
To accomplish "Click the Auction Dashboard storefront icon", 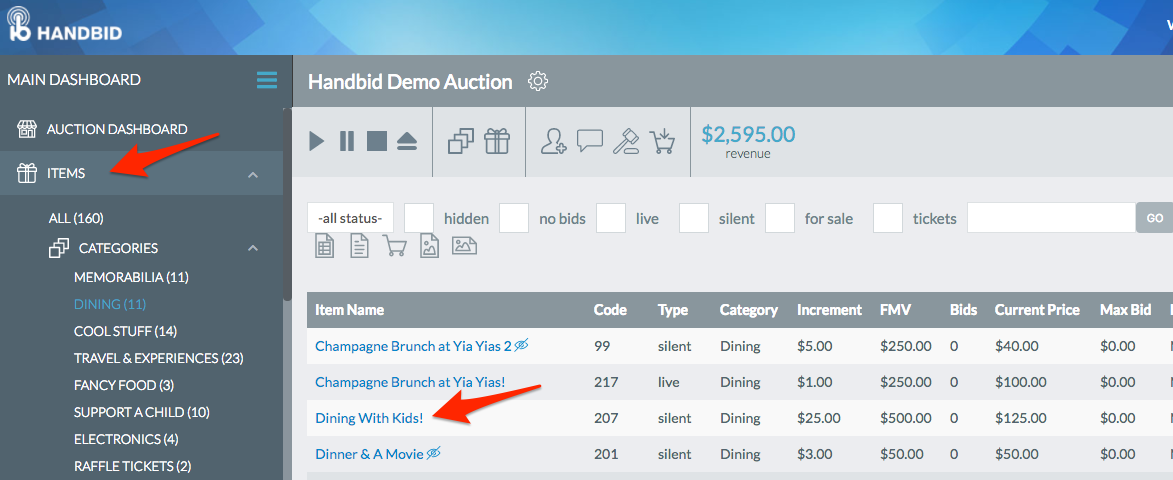I will 27,129.
